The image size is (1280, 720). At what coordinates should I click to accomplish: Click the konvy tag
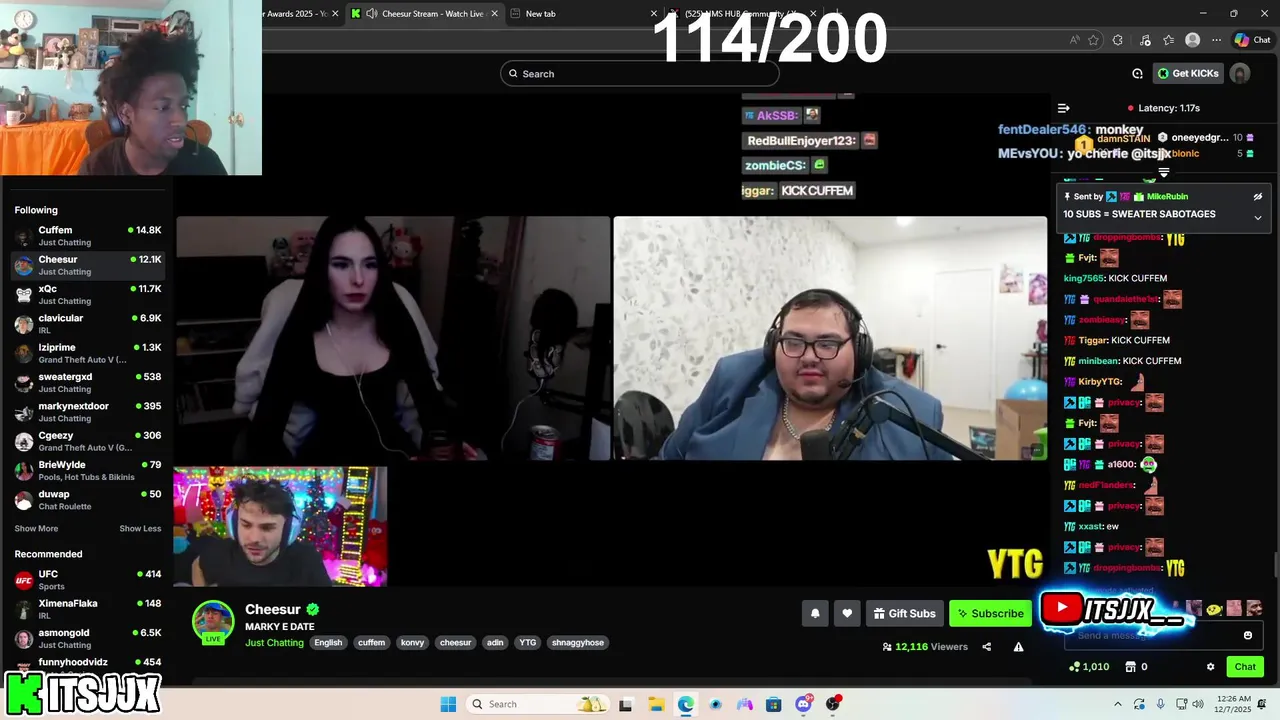coord(412,643)
